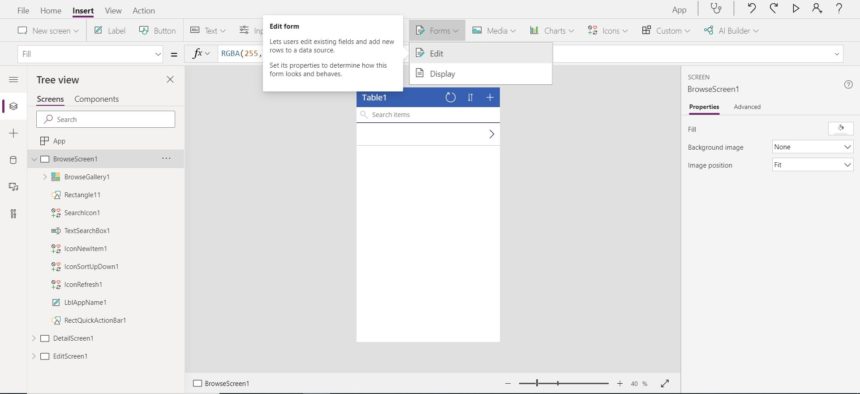This screenshot has height=394, width=860.
Task: Collapse the BrowseScreen1 tree node
Action: (x=34, y=159)
